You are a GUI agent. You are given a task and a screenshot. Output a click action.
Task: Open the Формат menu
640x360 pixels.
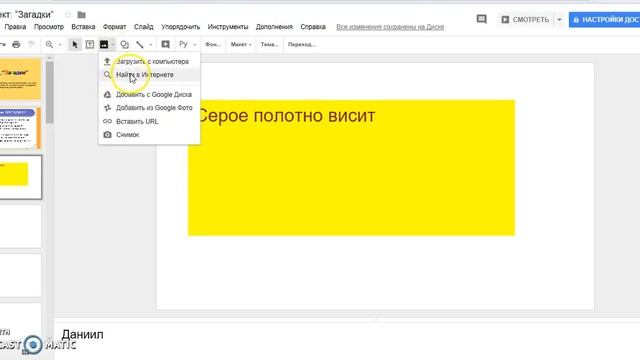click(x=114, y=27)
